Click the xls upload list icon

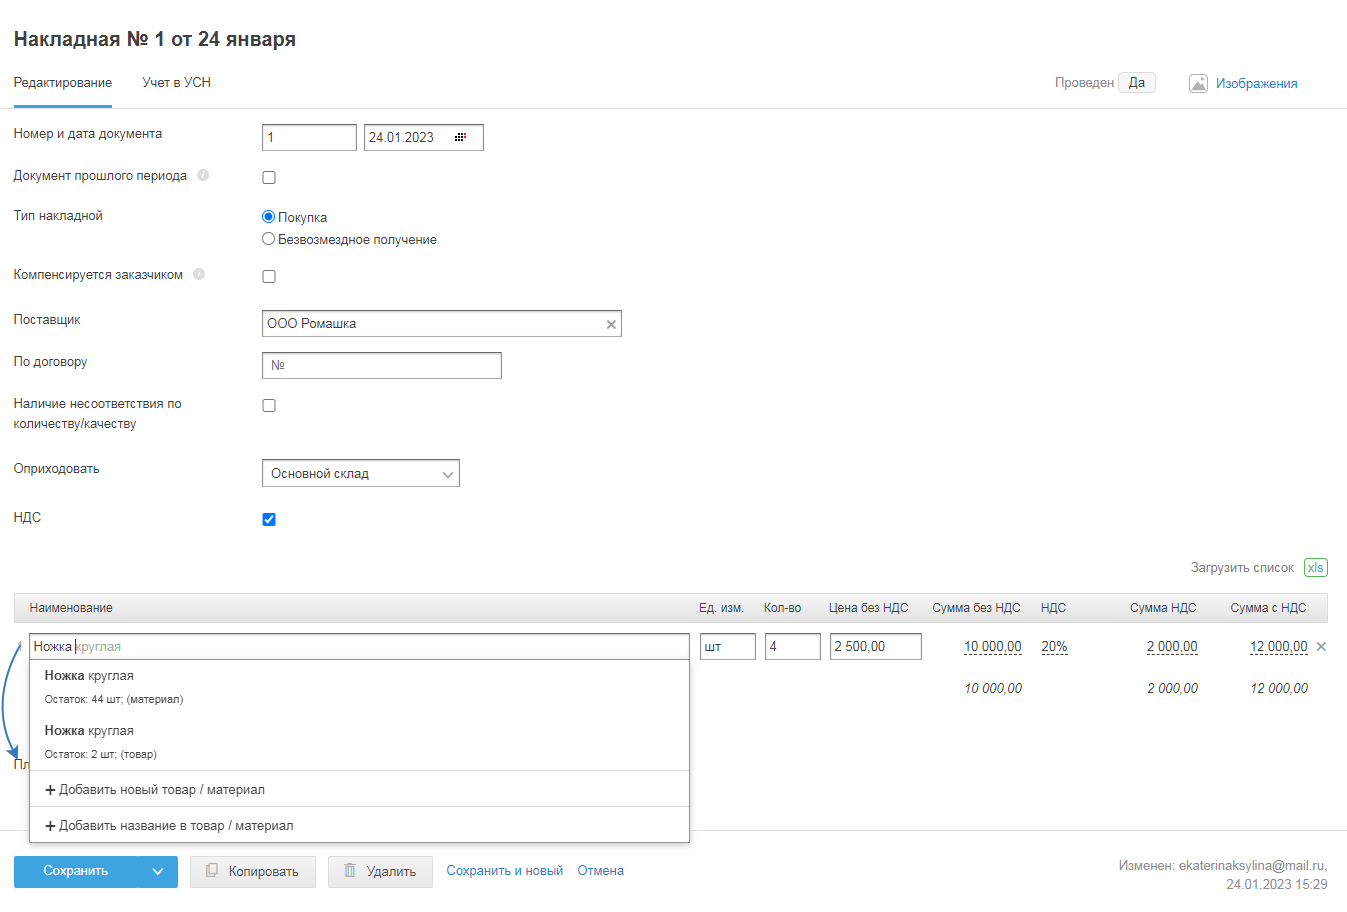click(x=1315, y=568)
